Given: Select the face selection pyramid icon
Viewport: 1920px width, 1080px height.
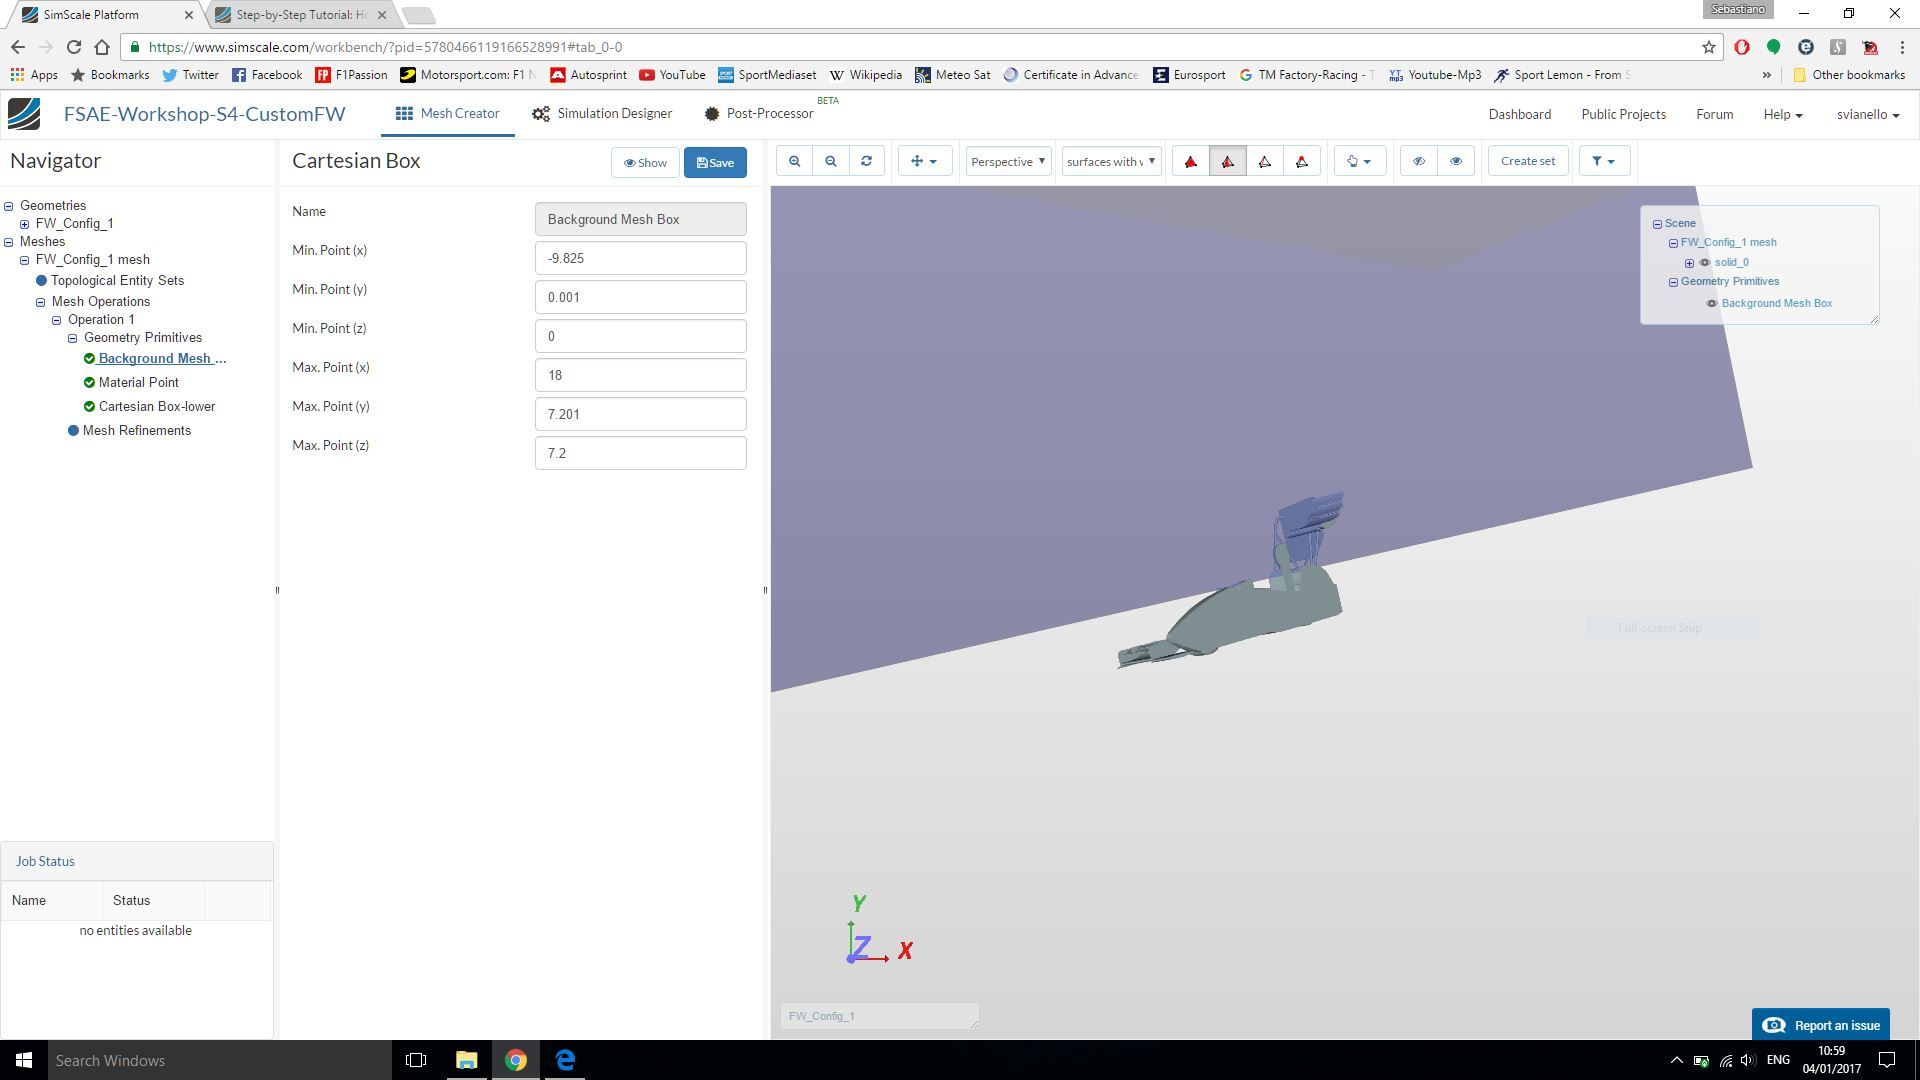Looking at the screenshot, I should (x=1228, y=161).
